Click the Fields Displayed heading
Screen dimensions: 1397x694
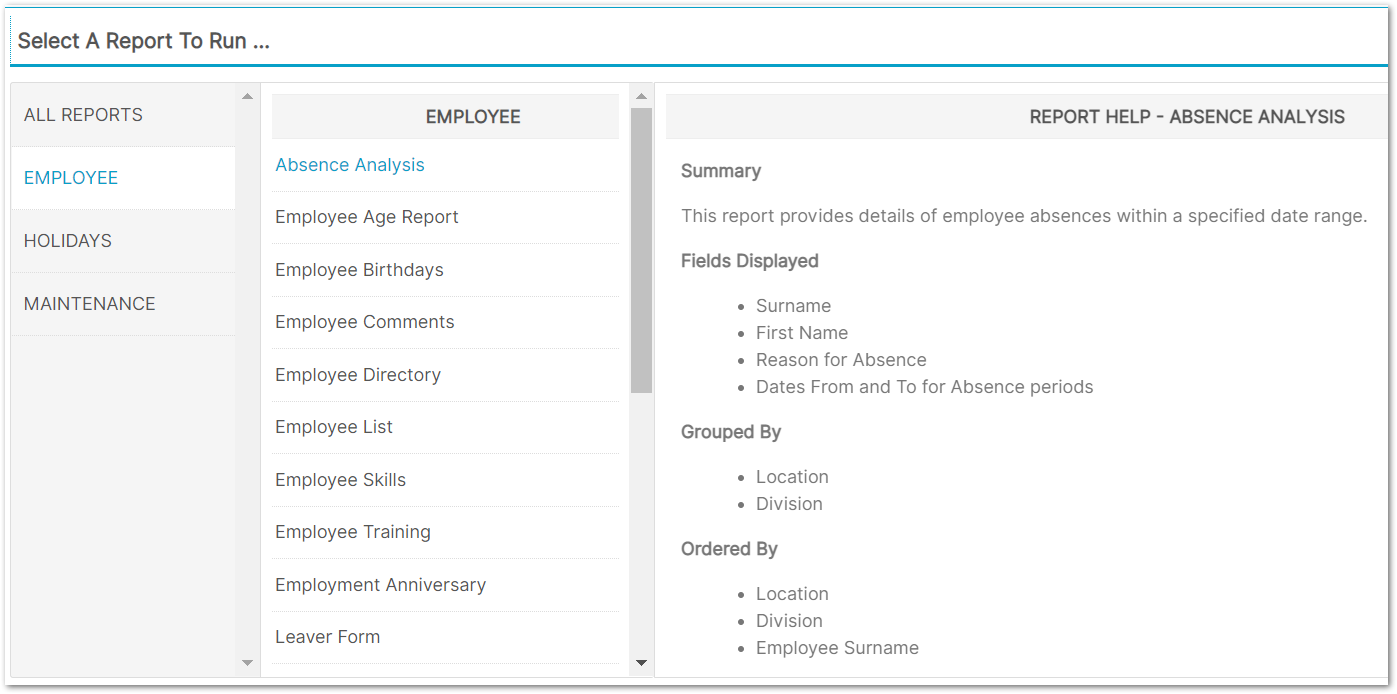749,261
